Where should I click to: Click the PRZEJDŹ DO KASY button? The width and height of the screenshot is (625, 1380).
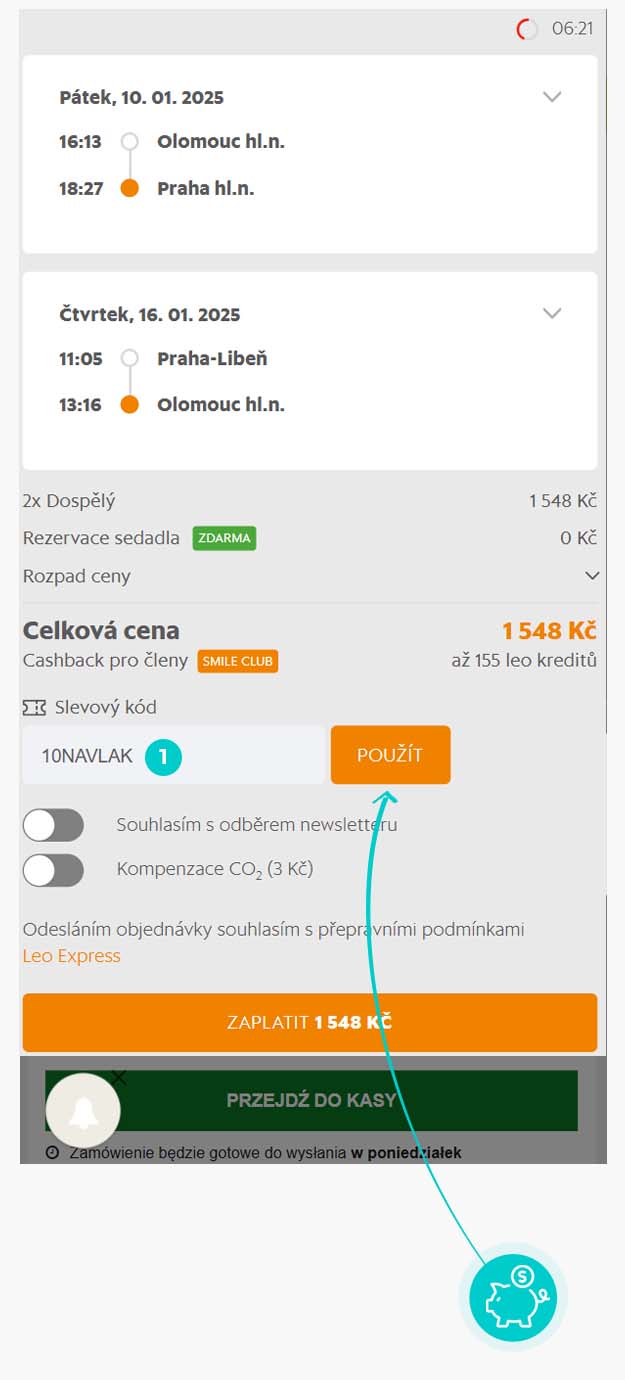[311, 1100]
